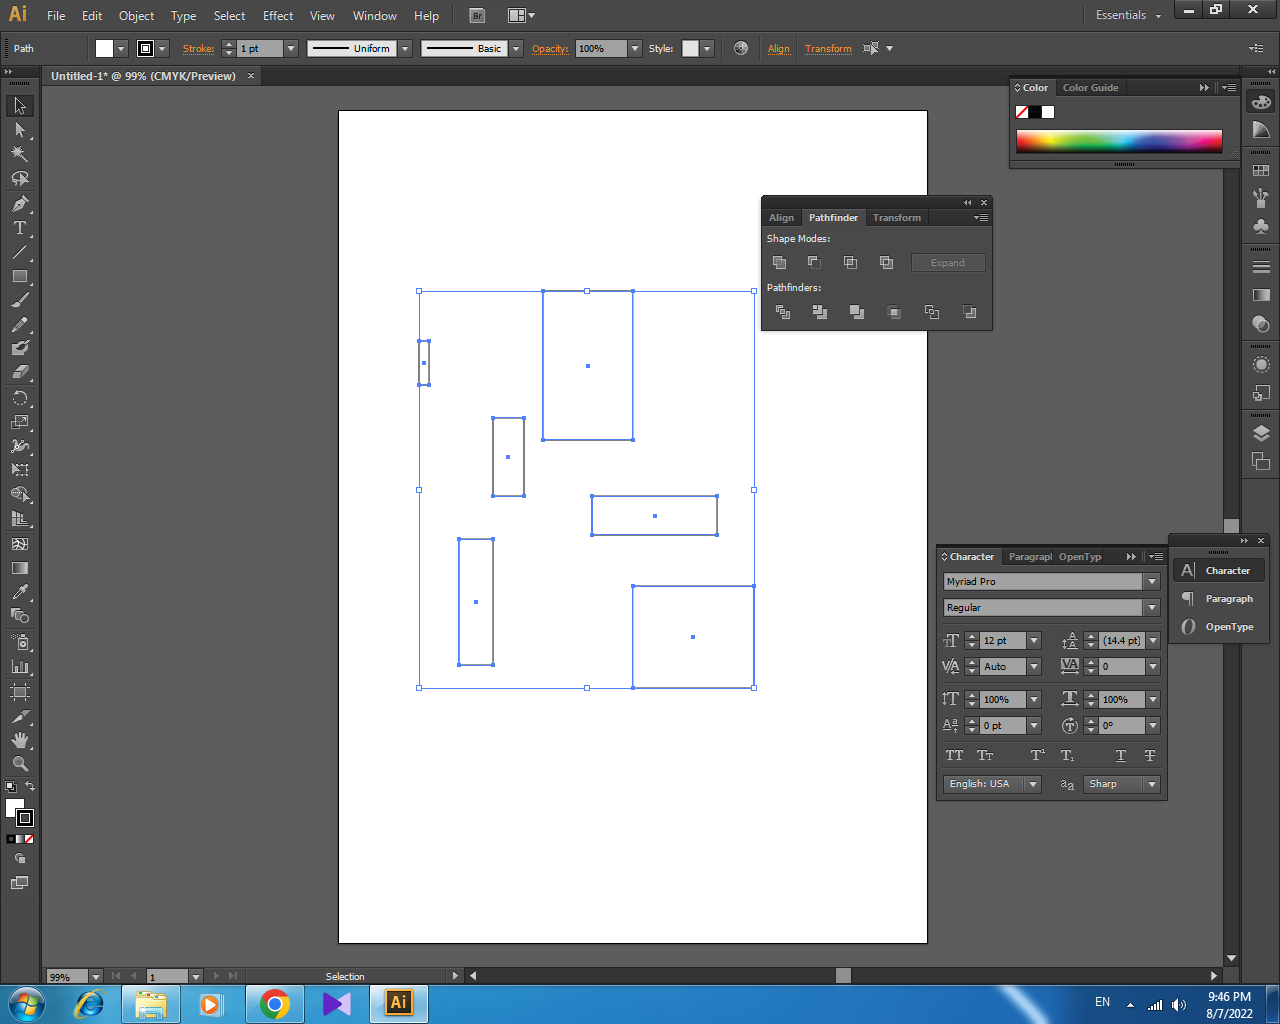Open font size dropdown 12 pt
Image resolution: width=1280 pixels, height=1024 pixels.
pos(1034,641)
